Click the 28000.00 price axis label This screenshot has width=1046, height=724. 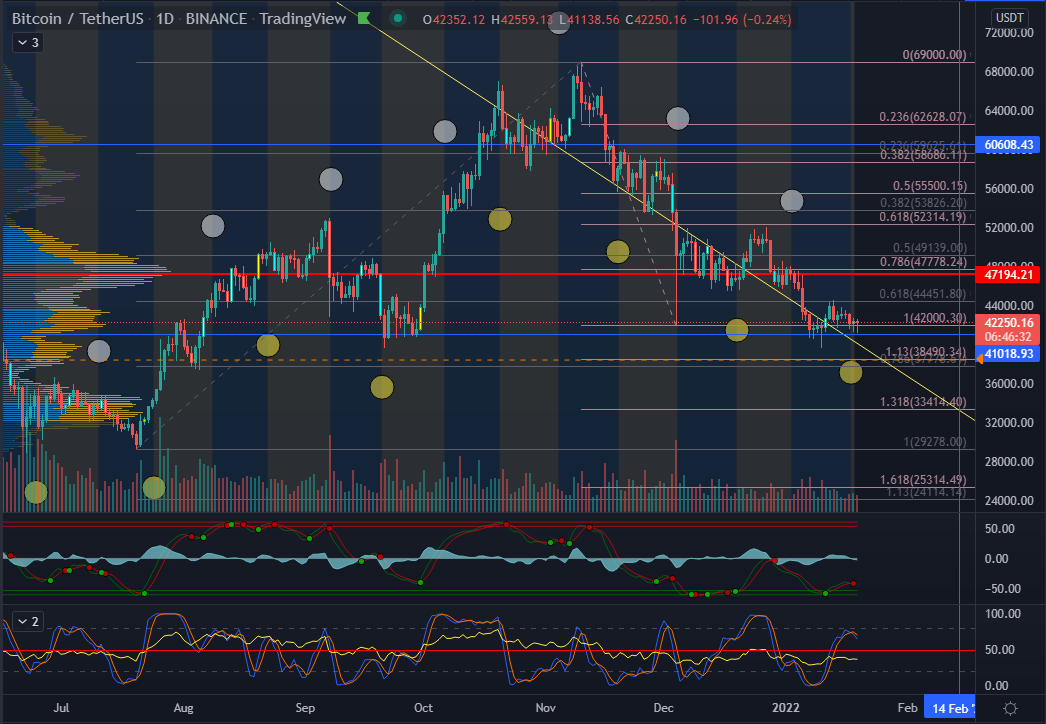pyautogui.click(x=1009, y=461)
